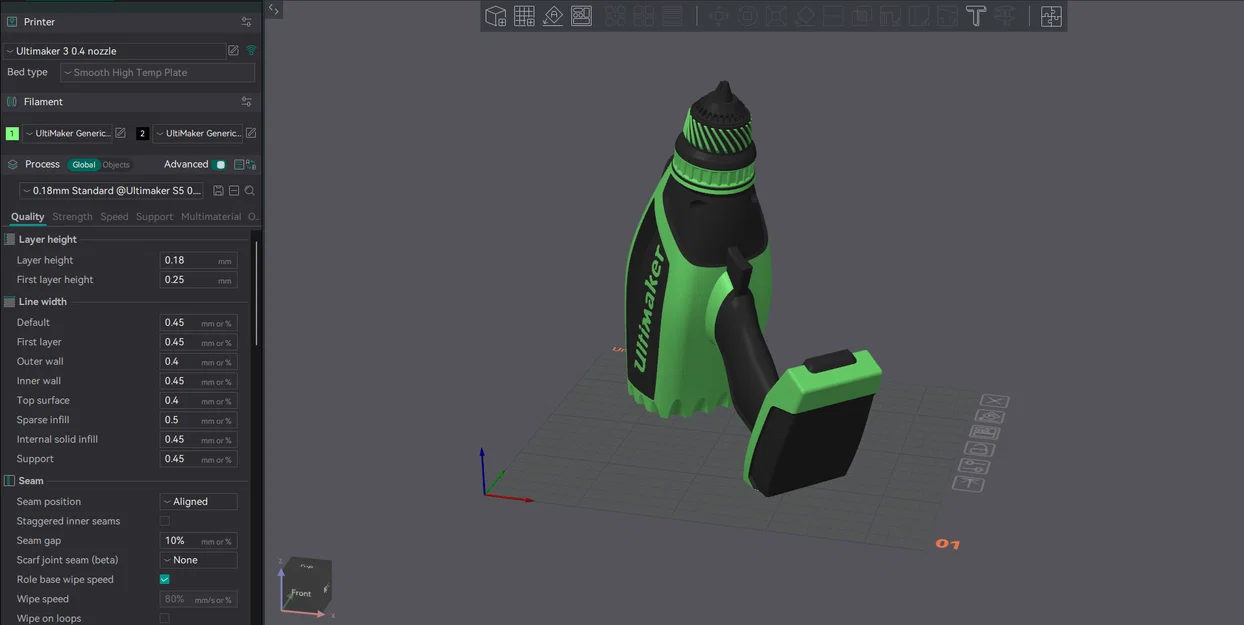1244x625 pixels.
Task: Switch to the Support tab
Action: coord(154,216)
